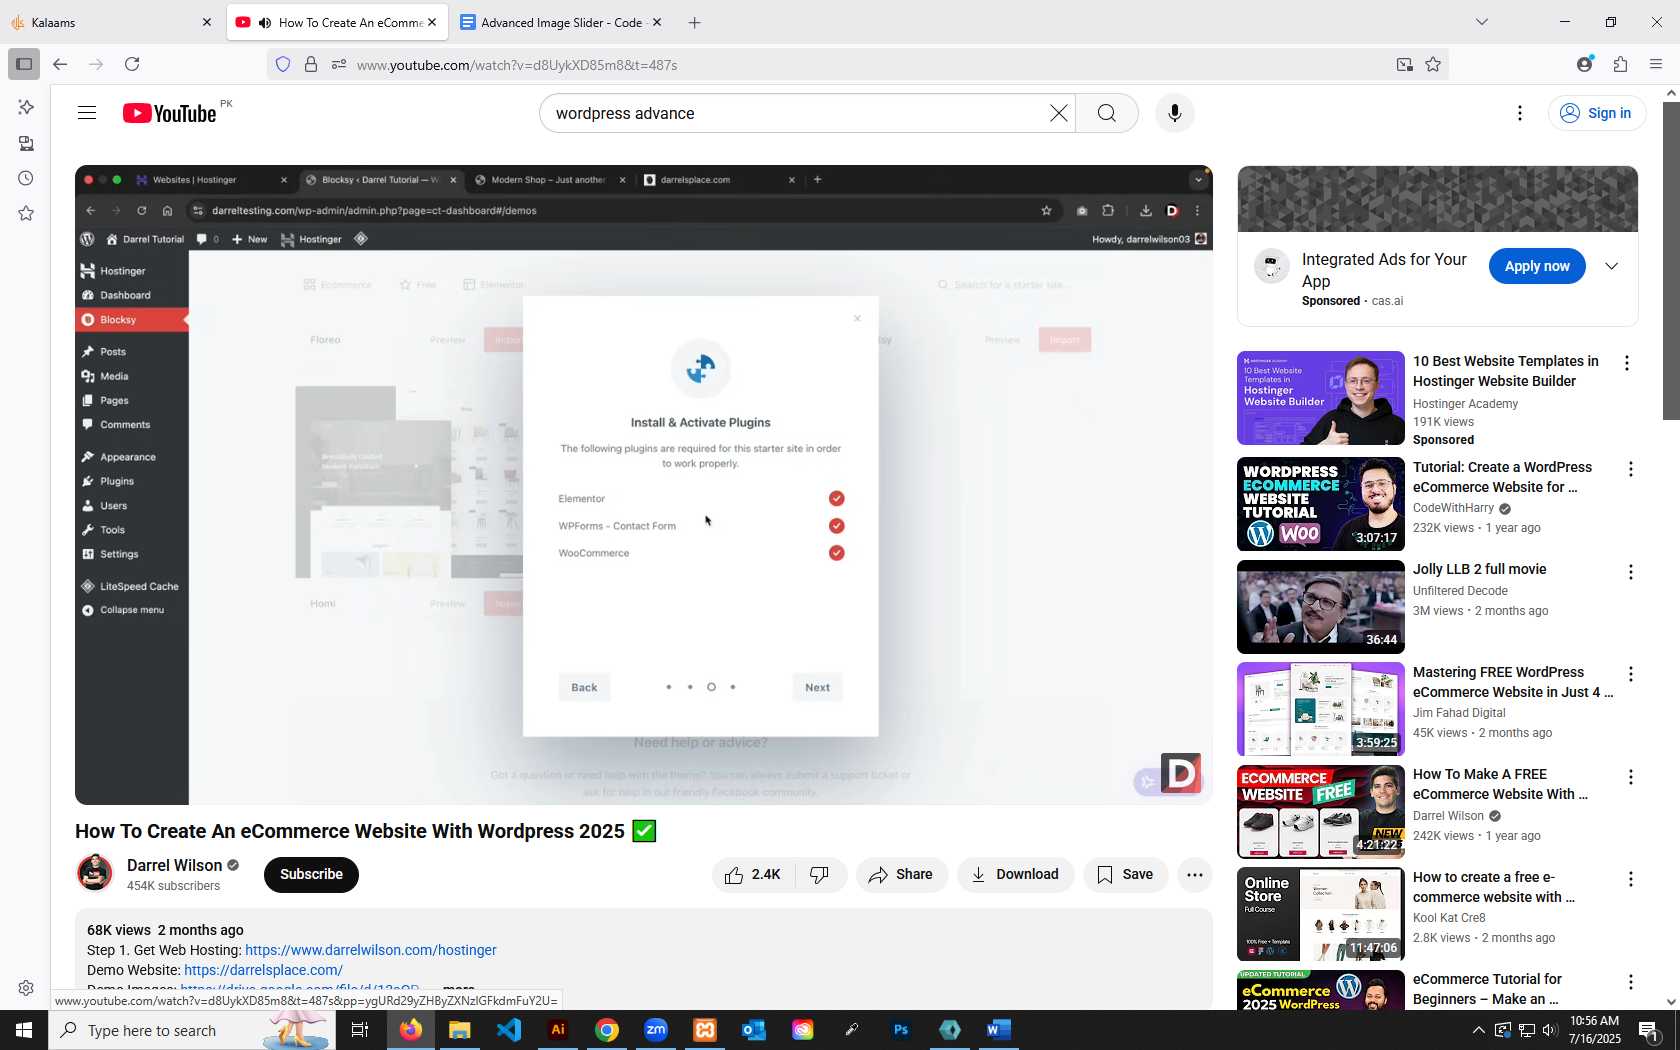Open the browser application hamburger menu
The width and height of the screenshot is (1680, 1050).
[1656, 65]
